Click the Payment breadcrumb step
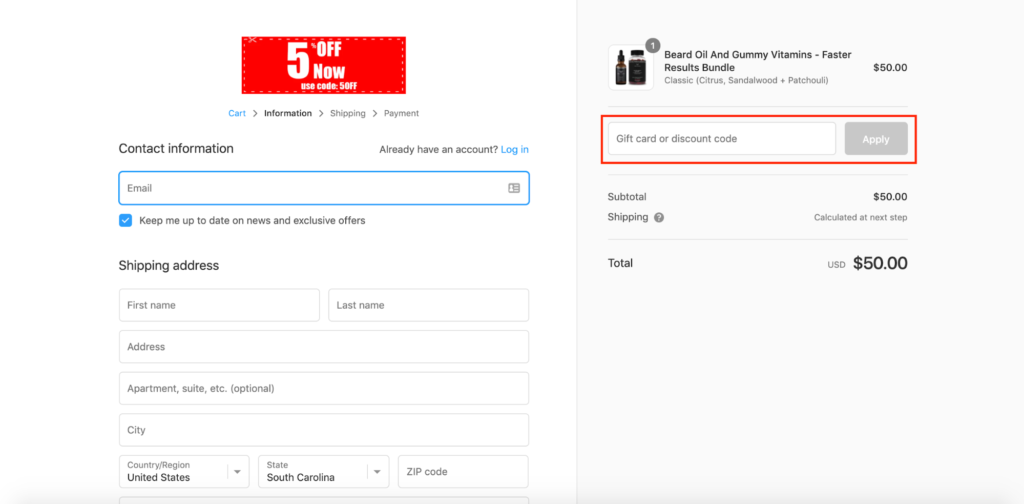 click(401, 114)
